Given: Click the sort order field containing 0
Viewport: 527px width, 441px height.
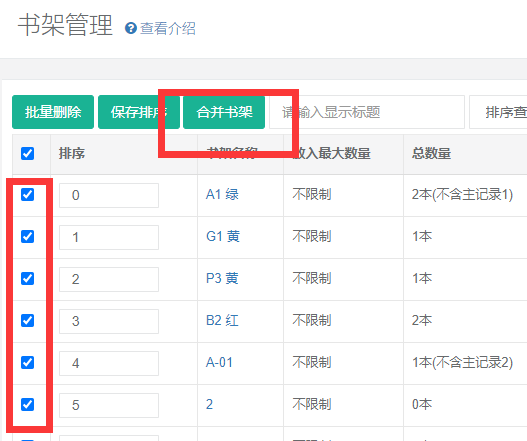Looking at the screenshot, I should point(109,195).
